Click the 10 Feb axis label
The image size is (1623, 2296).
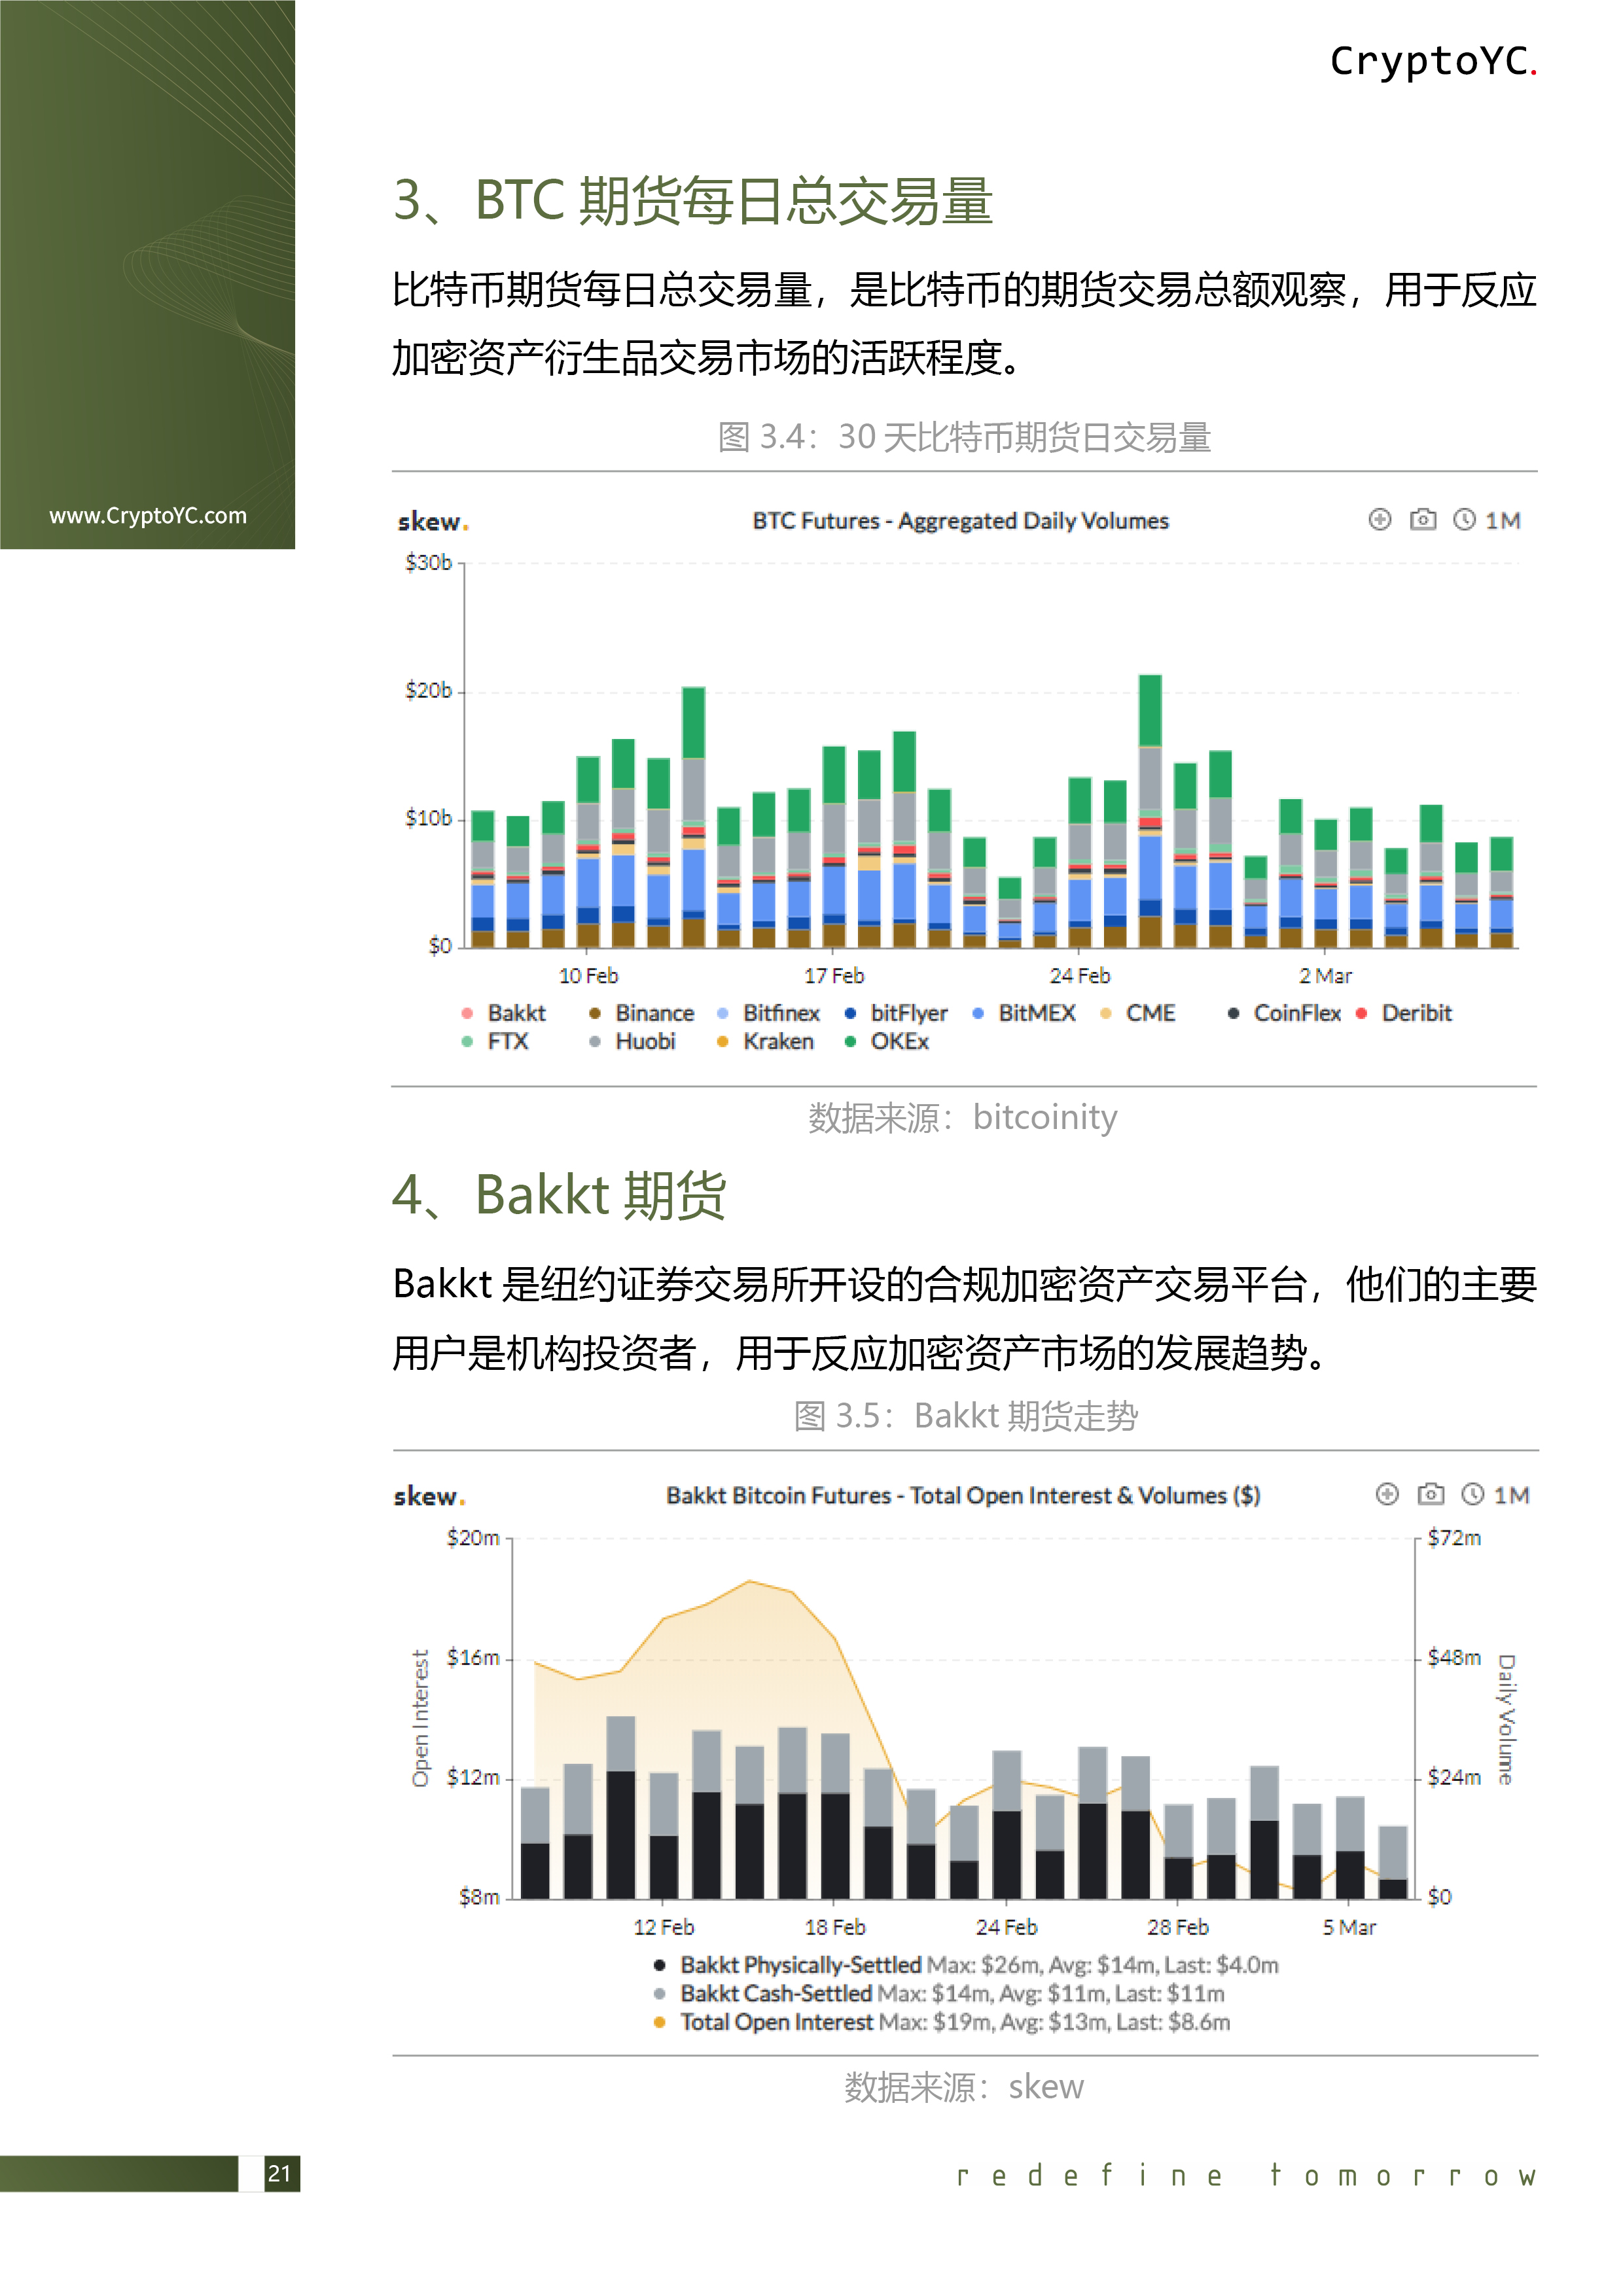(588, 975)
